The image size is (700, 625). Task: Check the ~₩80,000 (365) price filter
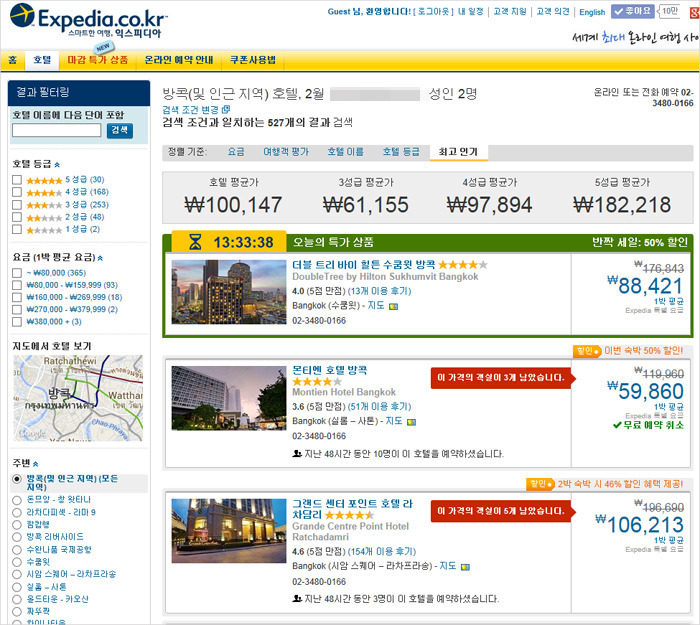point(17,273)
